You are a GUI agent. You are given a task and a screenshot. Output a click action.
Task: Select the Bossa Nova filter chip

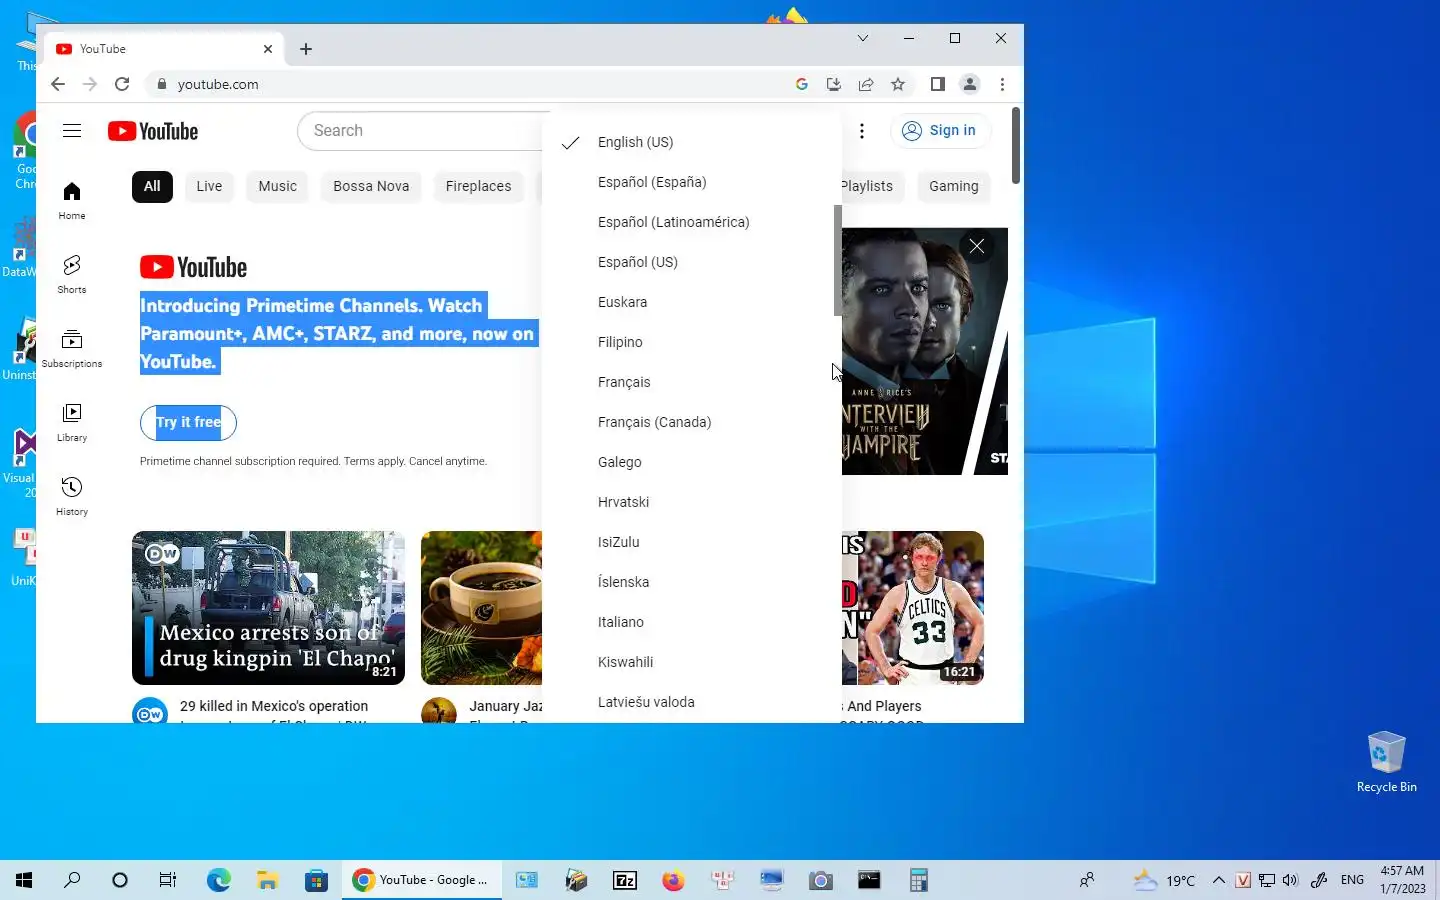click(x=371, y=186)
